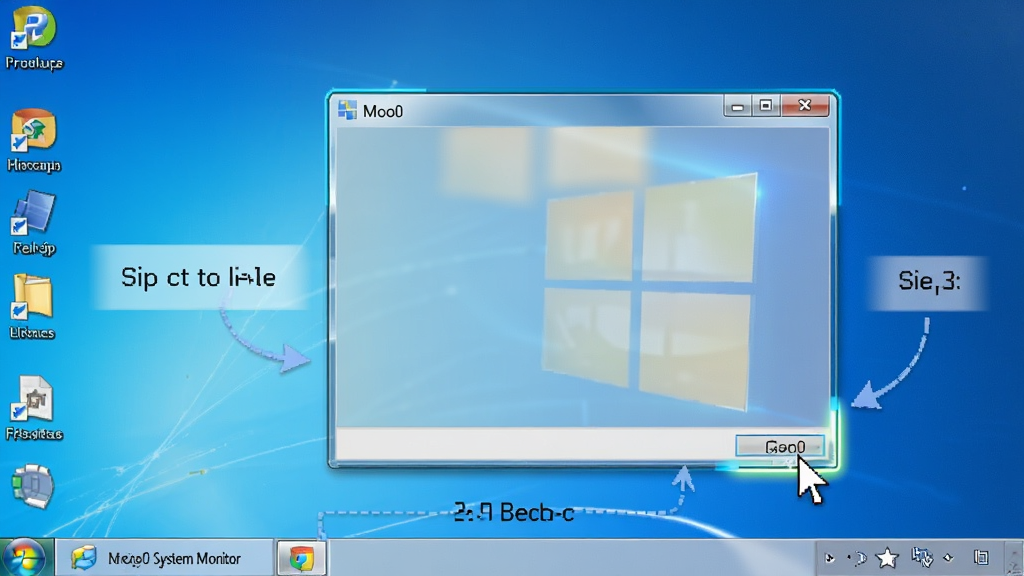Screen dimensions: 1024x576
Task: Click the button at the Moo0 window's bottom right
Action: coord(780,447)
